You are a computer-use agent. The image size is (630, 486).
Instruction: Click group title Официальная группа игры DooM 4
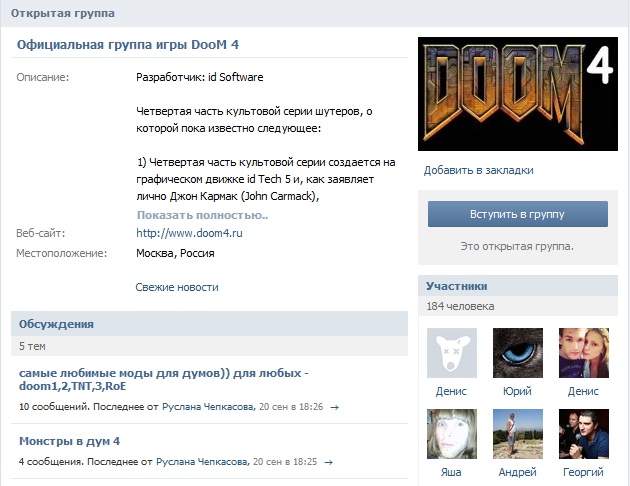coord(128,45)
